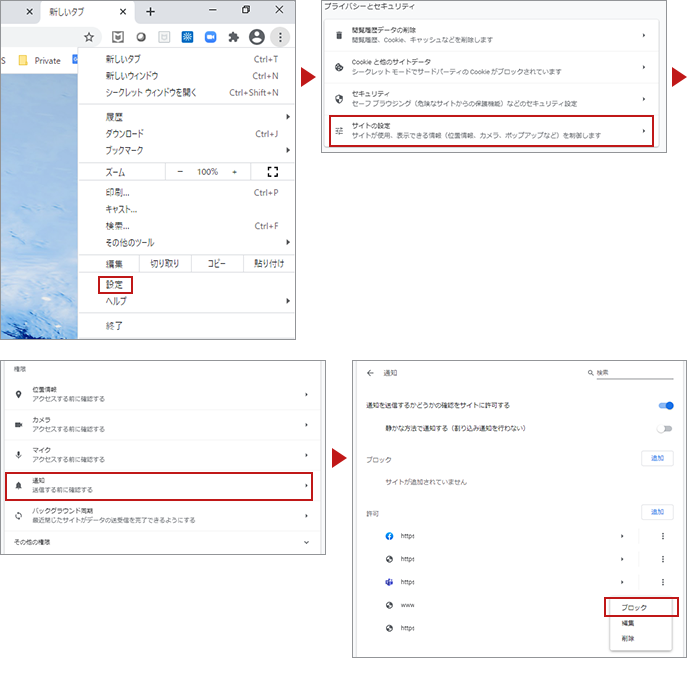Click the Zoom extension camera icon
The height and width of the screenshot is (673, 687).
click(210, 37)
